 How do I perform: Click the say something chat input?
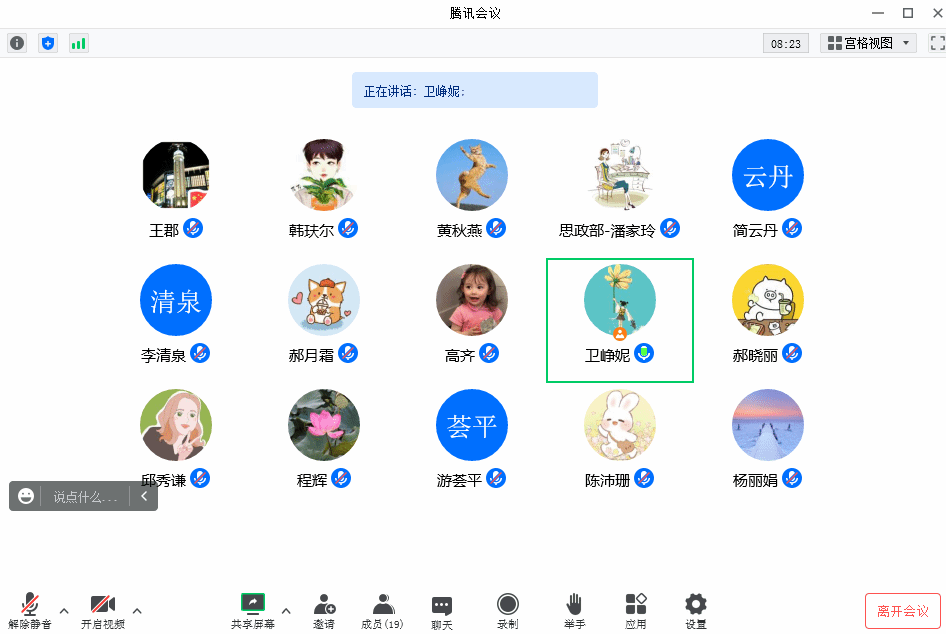[x=84, y=496]
